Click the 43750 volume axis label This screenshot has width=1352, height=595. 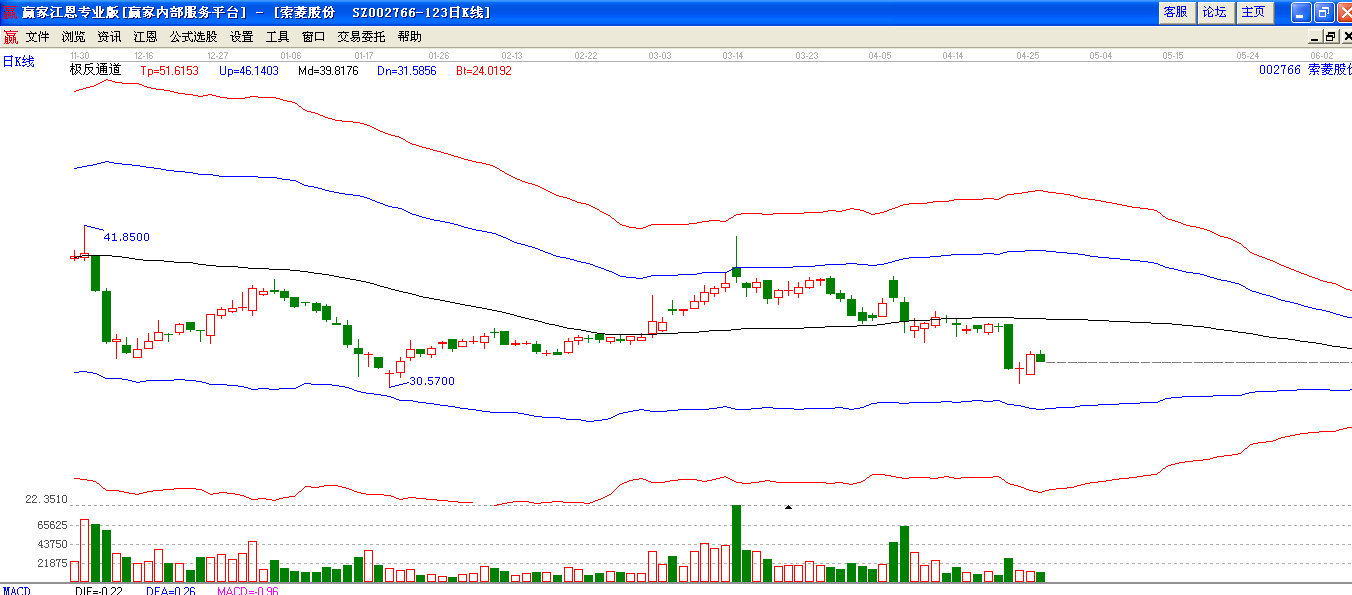click(x=52, y=544)
